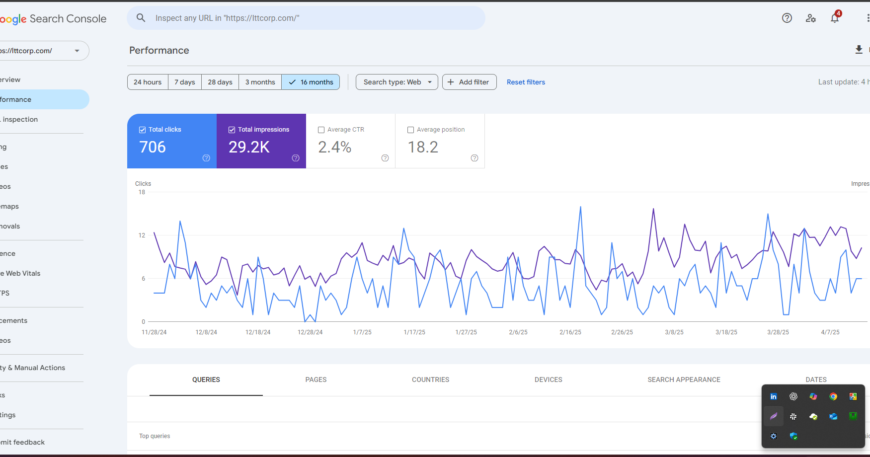The width and height of the screenshot is (870, 457).
Task: Click help icon on Total clicks card
Action: click(206, 158)
